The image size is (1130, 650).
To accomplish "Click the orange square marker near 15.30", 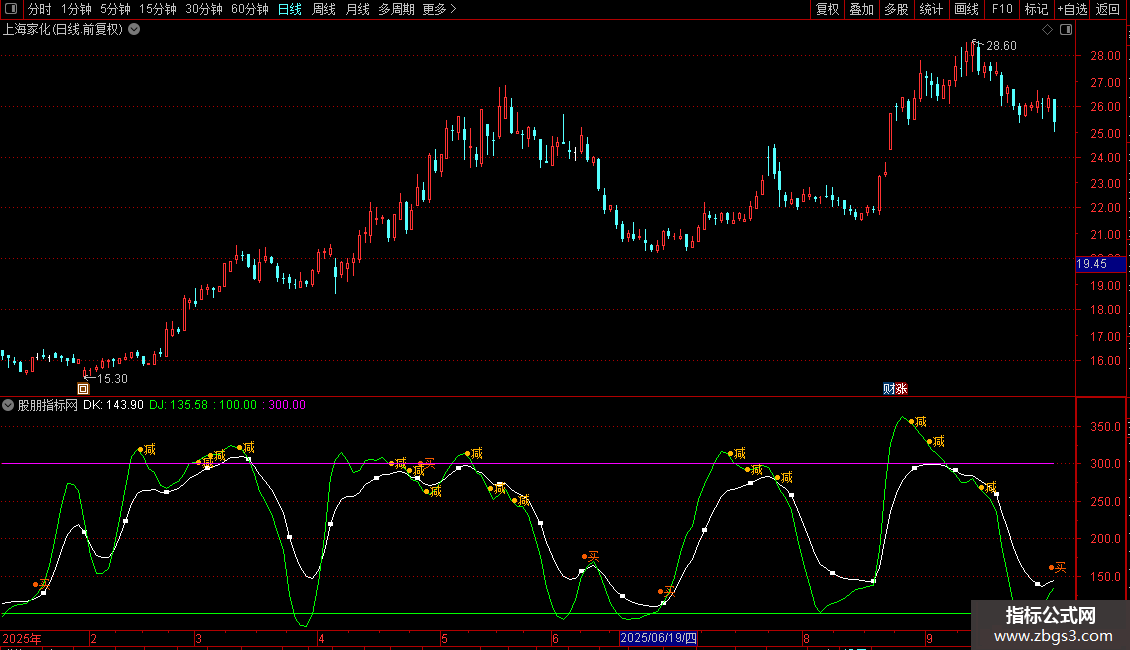I will 84,388.
